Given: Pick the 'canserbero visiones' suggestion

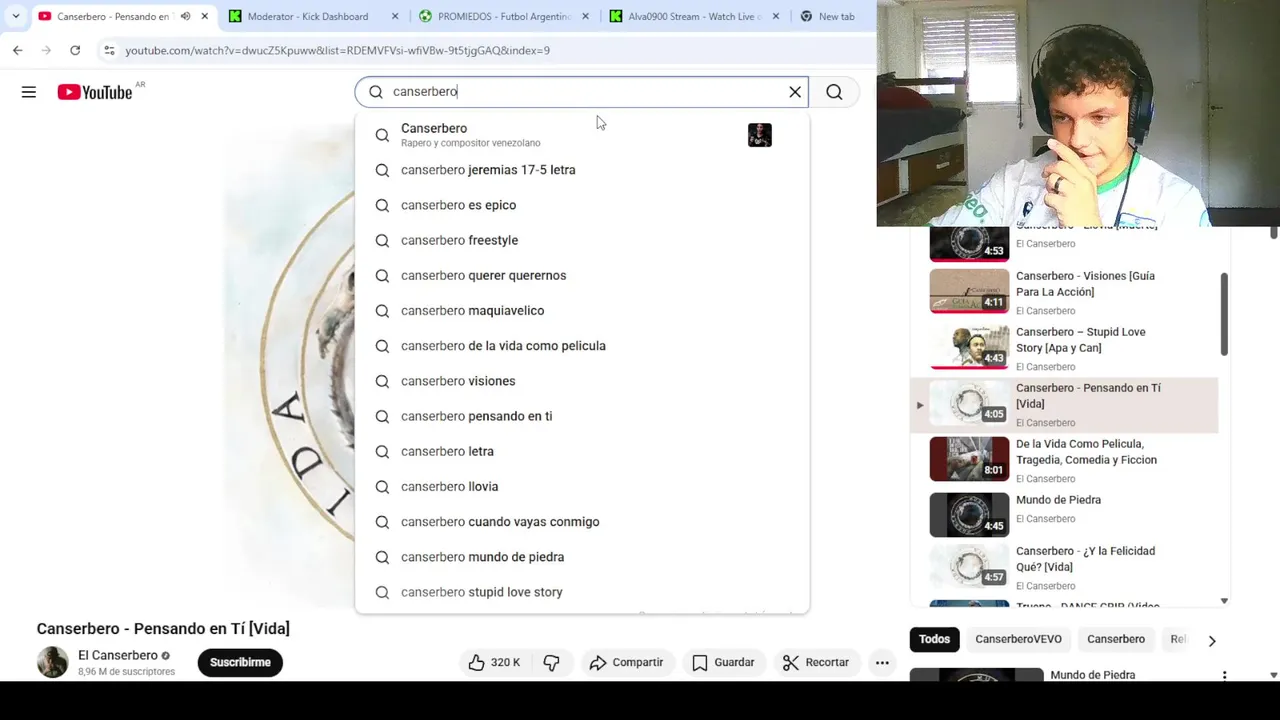Looking at the screenshot, I should tap(582, 381).
